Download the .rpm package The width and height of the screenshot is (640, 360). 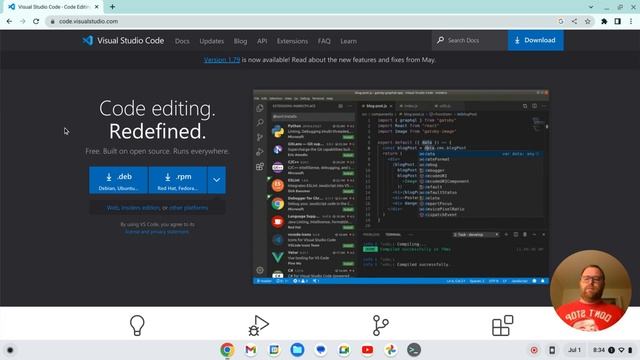[x=178, y=180]
